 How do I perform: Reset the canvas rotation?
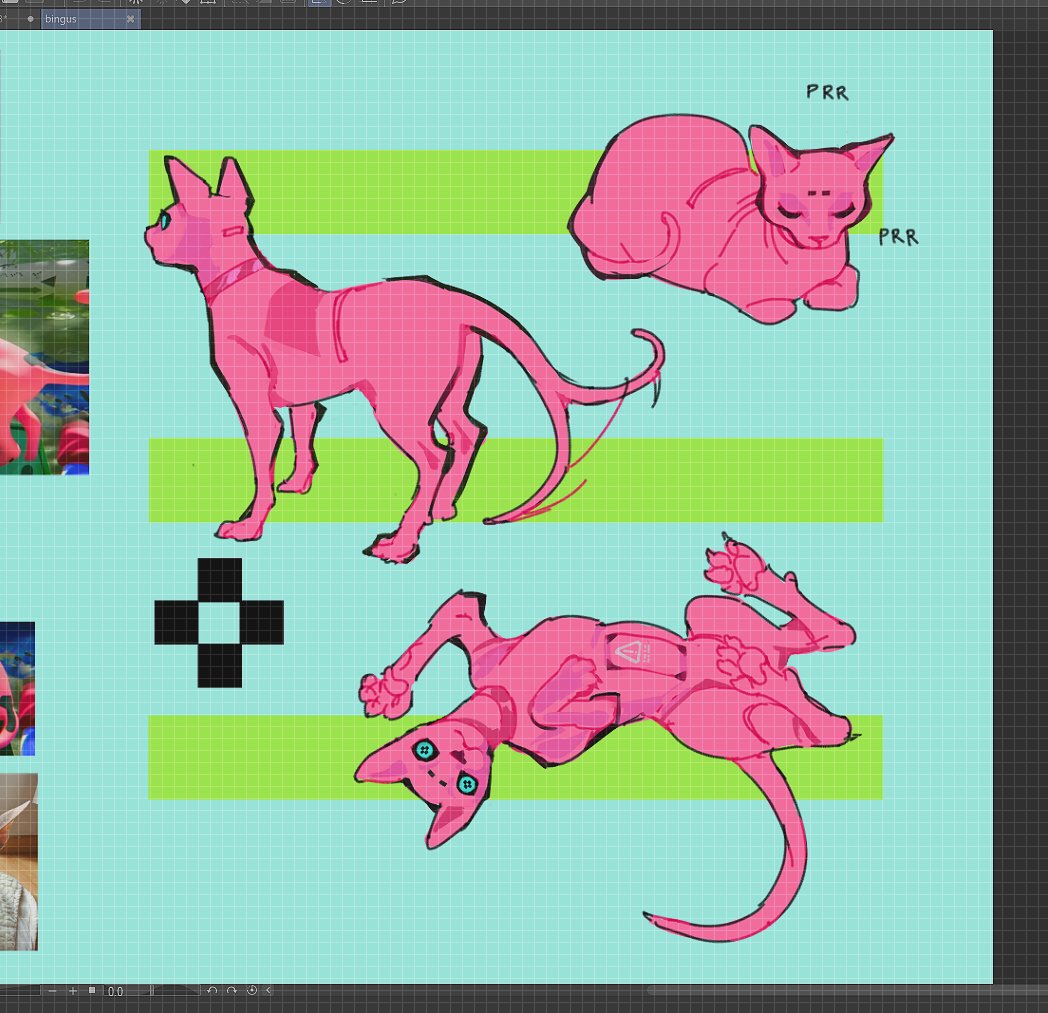pyautogui.click(x=252, y=991)
